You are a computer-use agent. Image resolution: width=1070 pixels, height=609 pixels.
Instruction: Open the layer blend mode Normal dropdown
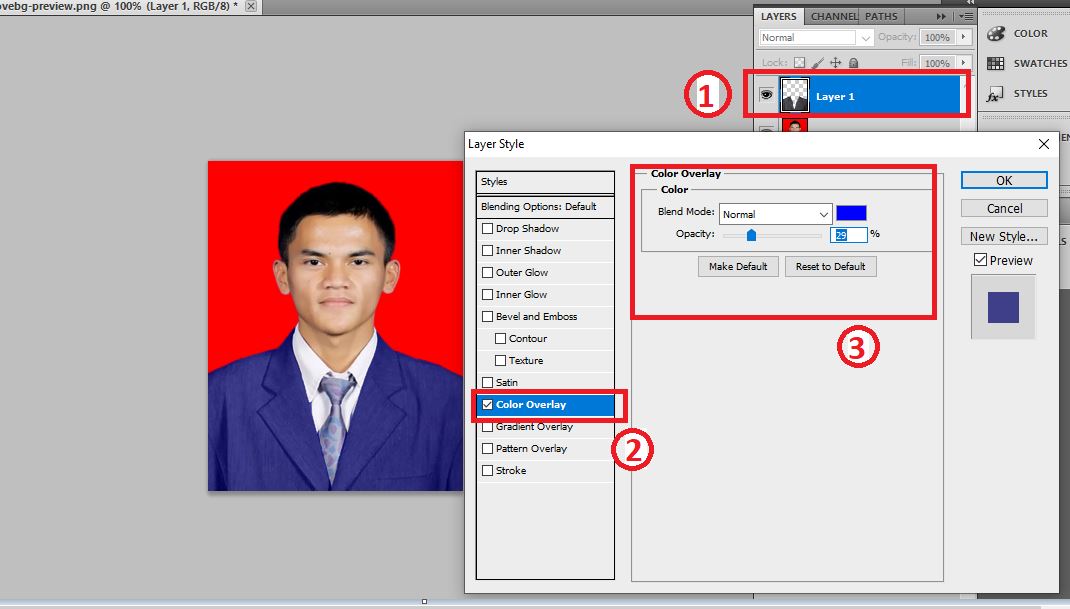click(816, 38)
